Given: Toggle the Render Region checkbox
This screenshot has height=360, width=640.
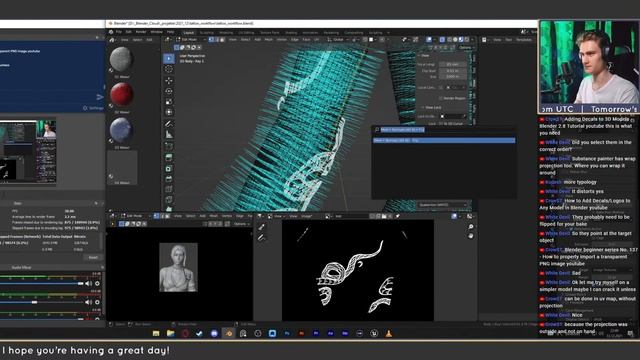Looking at the screenshot, I should click(440, 98).
